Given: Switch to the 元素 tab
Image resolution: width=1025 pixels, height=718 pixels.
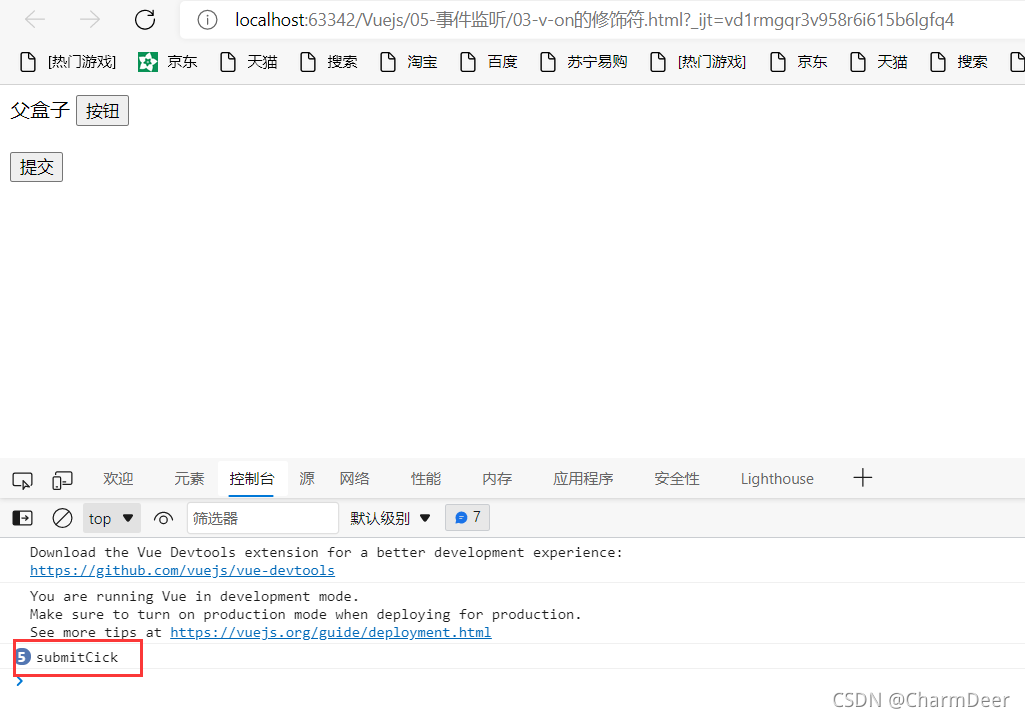Looking at the screenshot, I should 190,479.
